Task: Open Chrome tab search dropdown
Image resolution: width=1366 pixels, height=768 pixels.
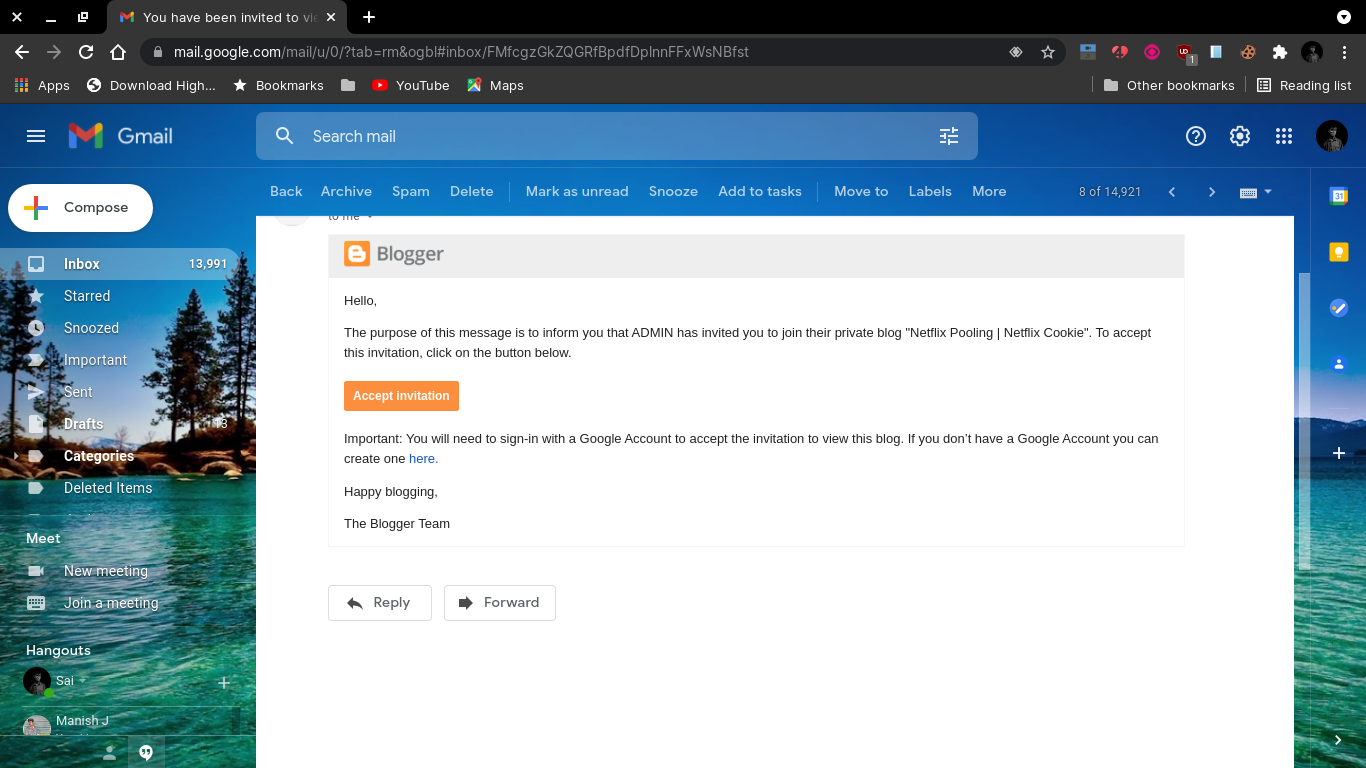Action: (x=1344, y=17)
